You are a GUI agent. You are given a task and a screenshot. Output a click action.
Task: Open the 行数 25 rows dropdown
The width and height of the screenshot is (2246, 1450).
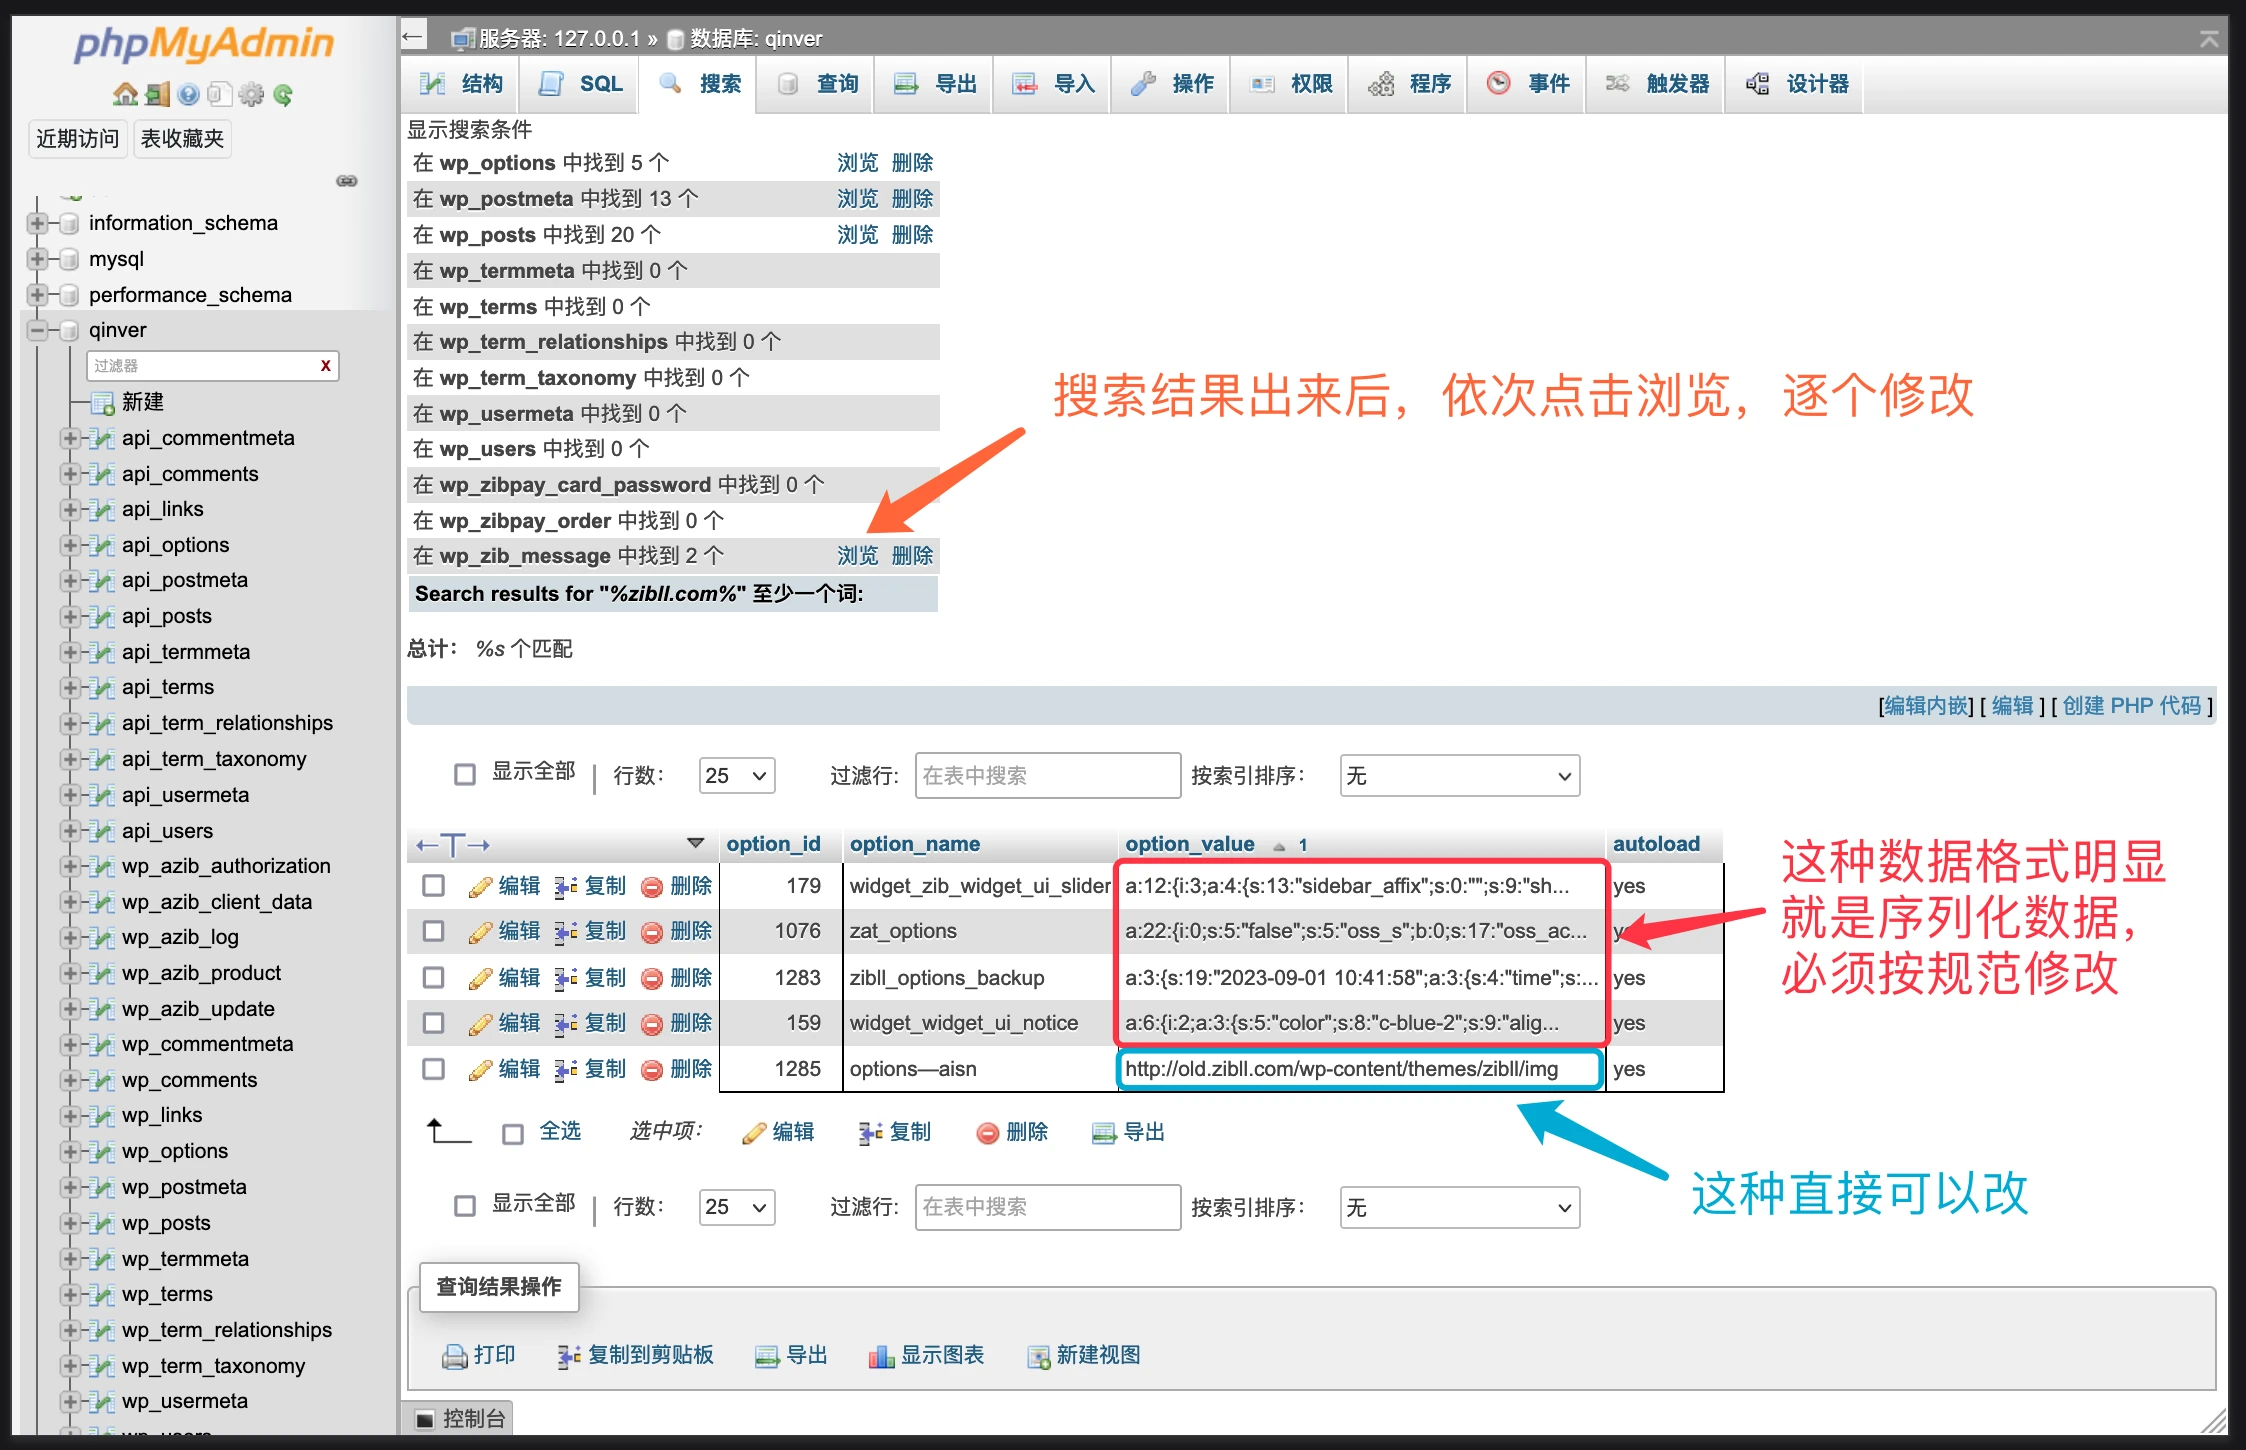[736, 775]
